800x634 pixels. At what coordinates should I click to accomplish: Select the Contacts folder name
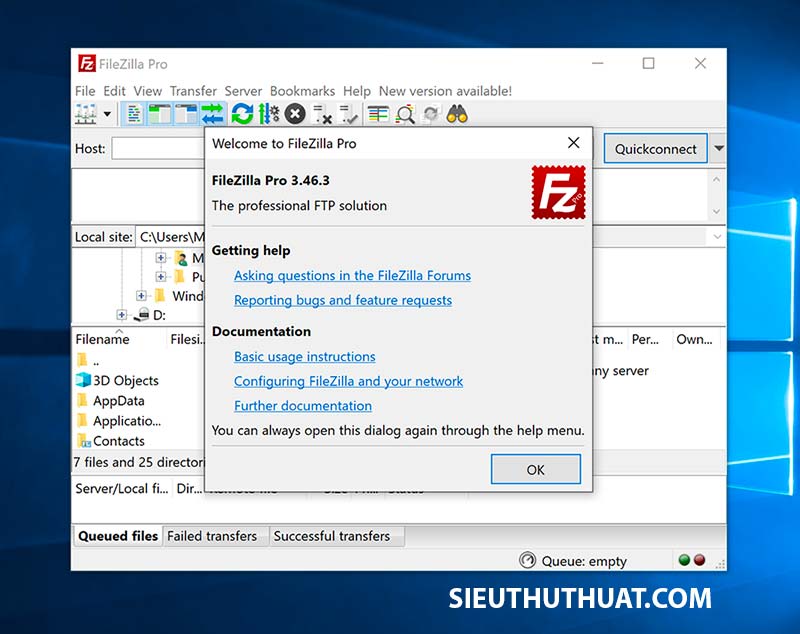coord(118,441)
